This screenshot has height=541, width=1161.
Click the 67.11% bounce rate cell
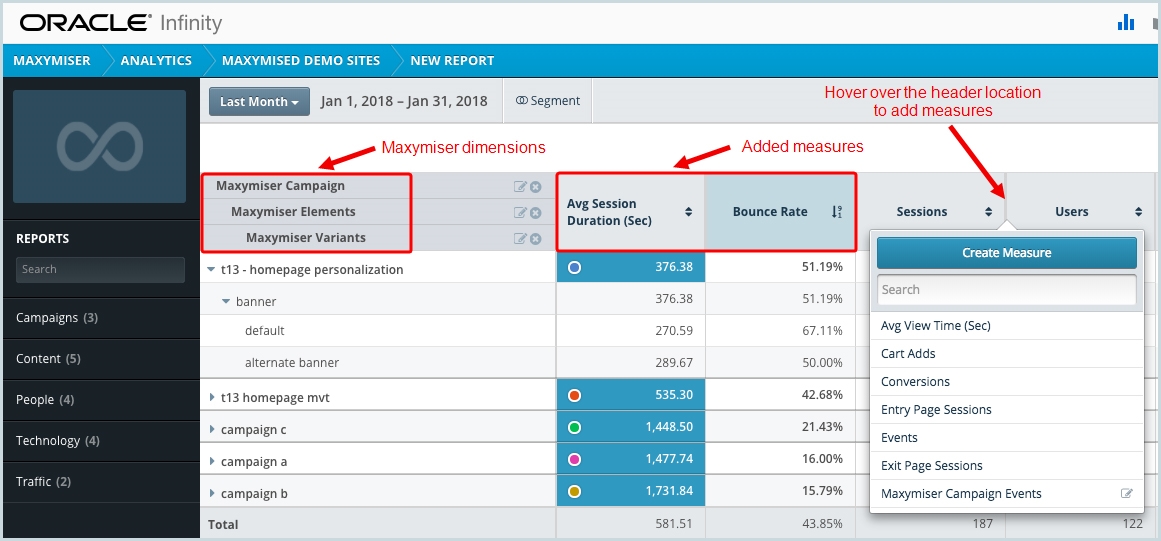pos(780,331)
